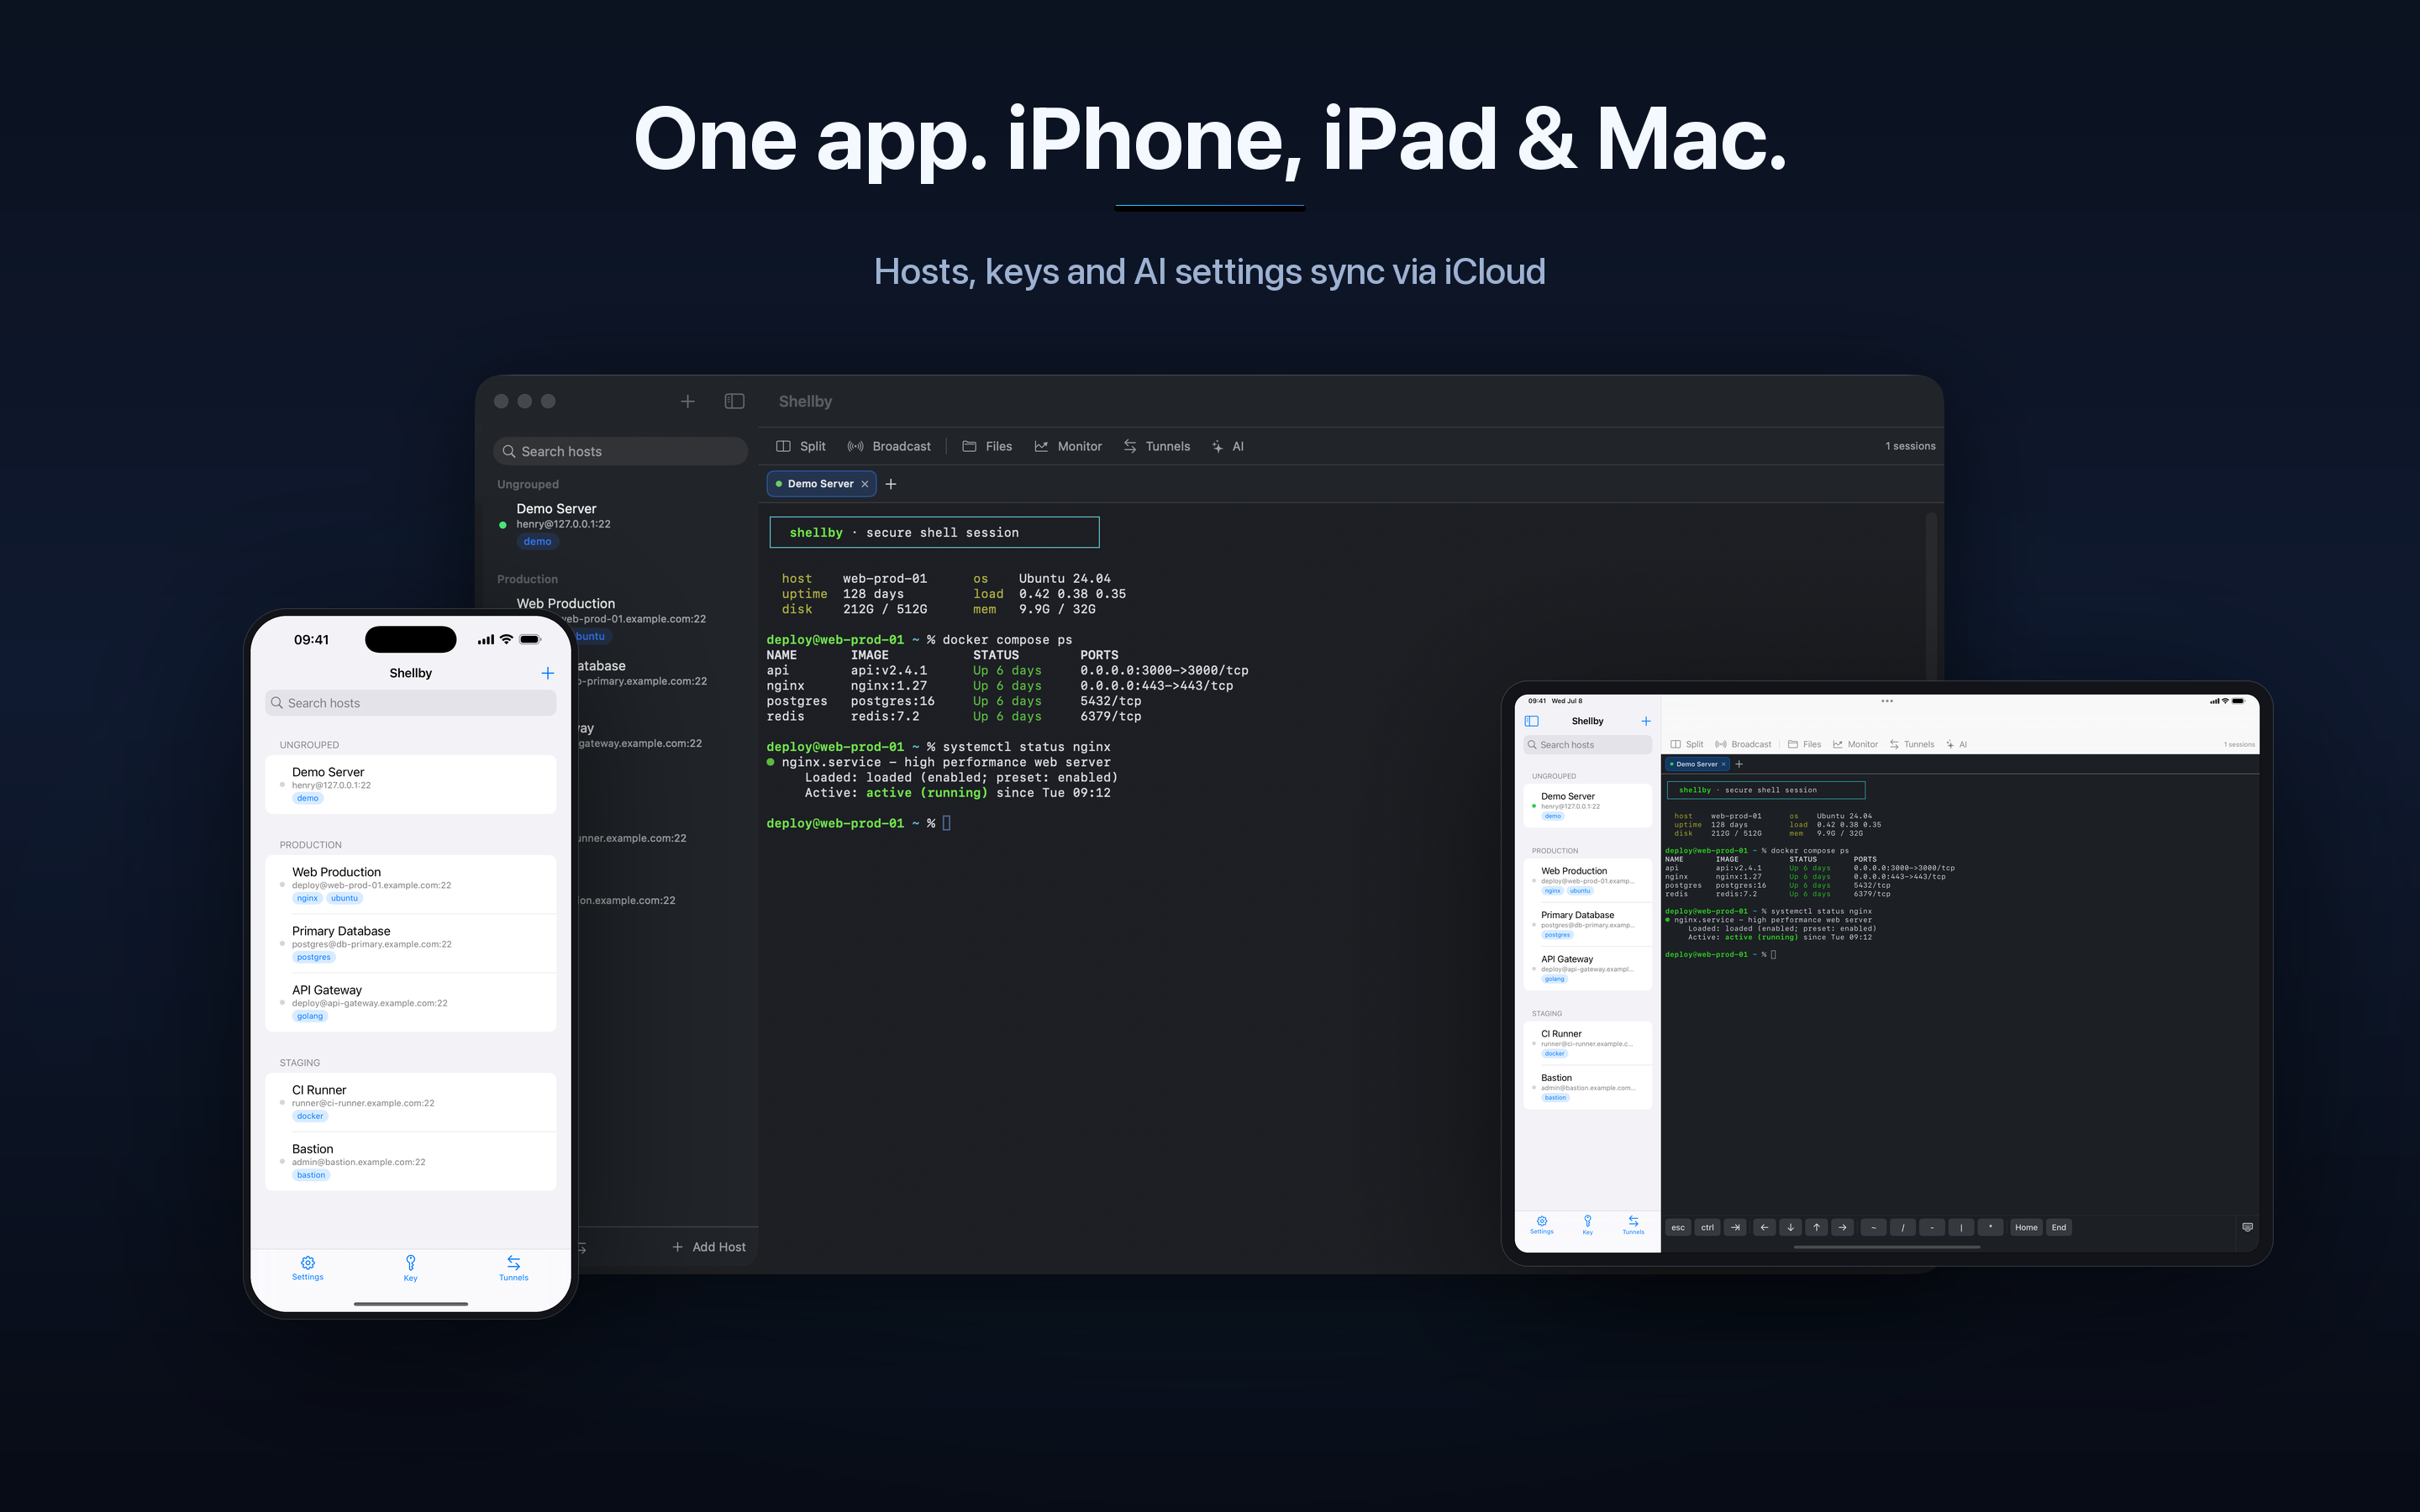Enable Broadcast in the Mac toolbar

coord(889,446)
